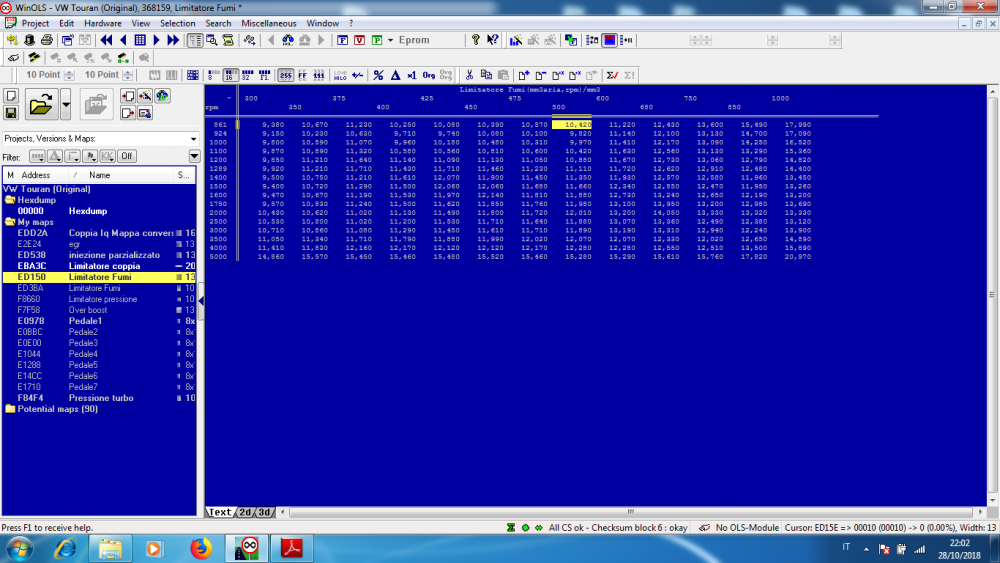Click the save floppy disk icon
Screen dimensions: 1000x563
pyautogui.click(x=11, y=113)
